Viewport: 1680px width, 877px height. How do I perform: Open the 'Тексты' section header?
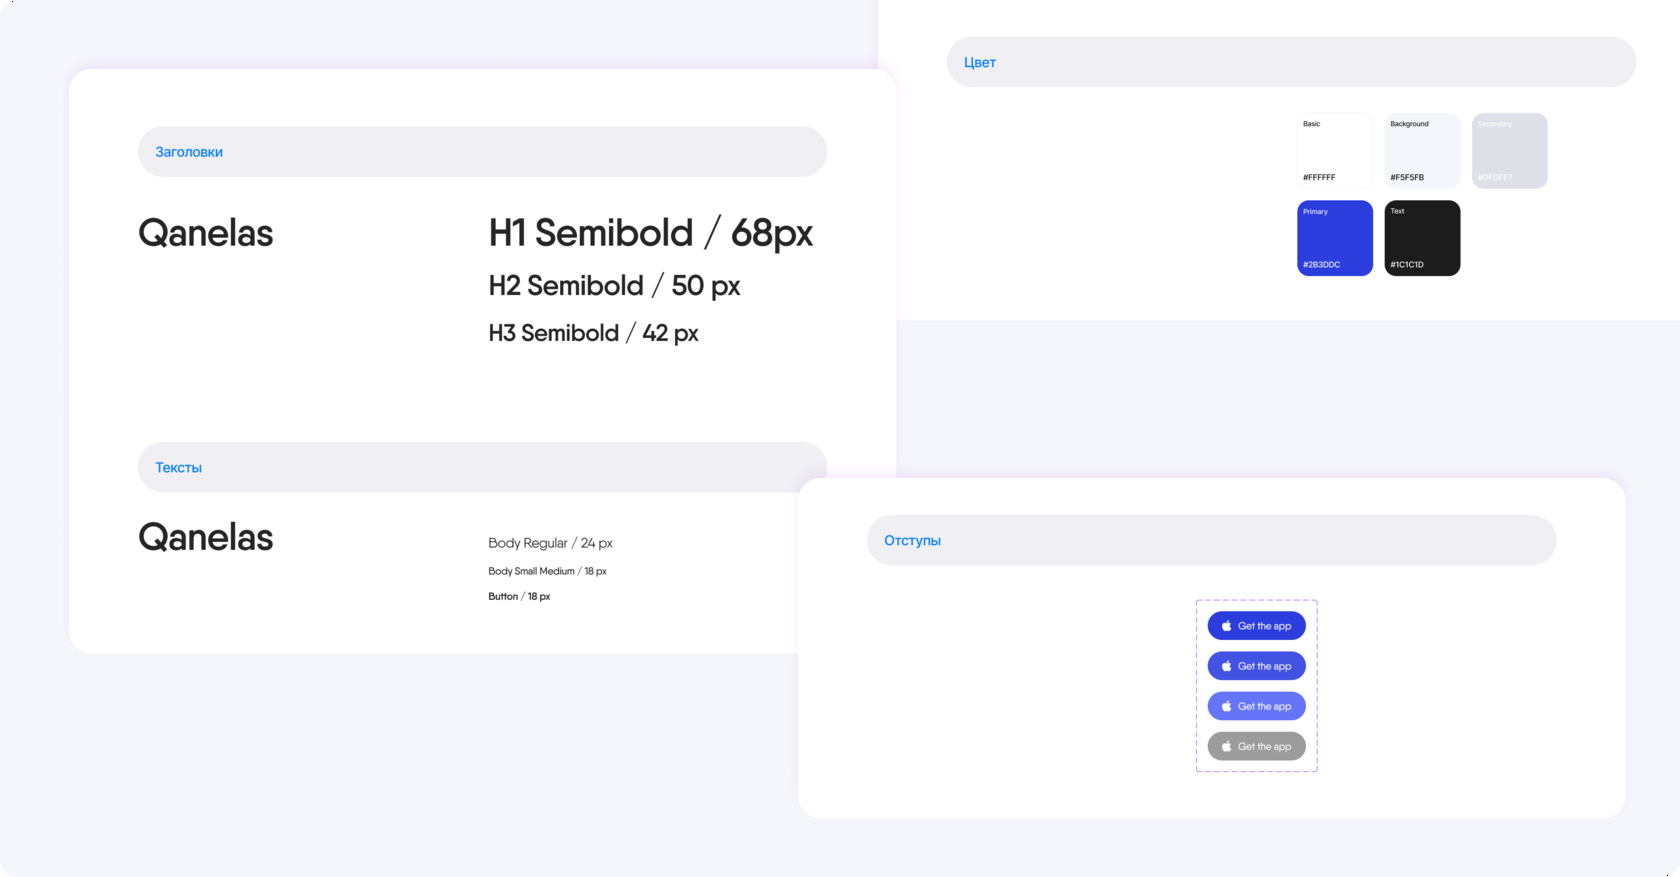pos(482,467)
